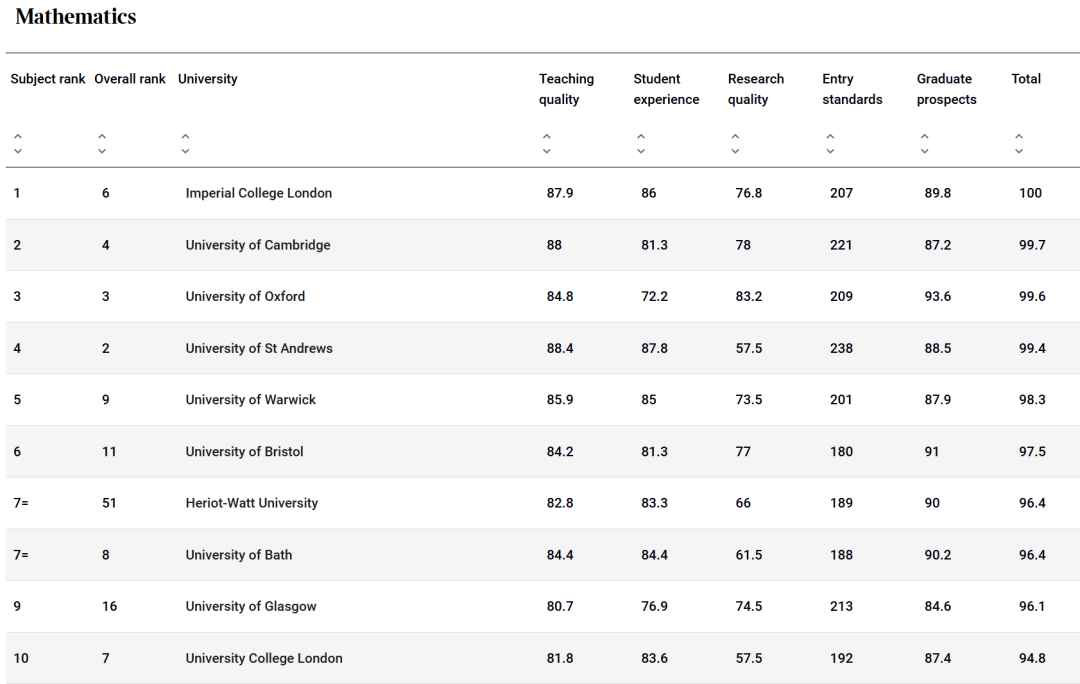Image resolution: width=1080 pixels, height=684 pixels.
Task: Click Cambridge entry standards 221
Action: point(841,245)
